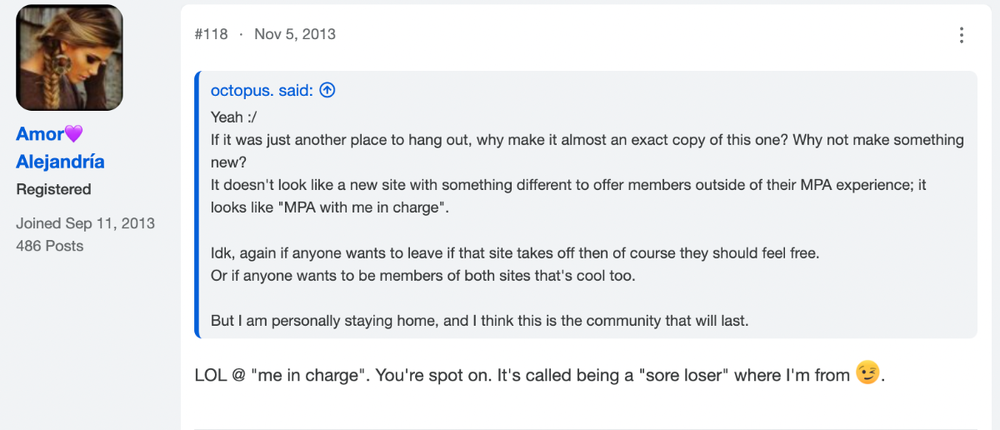Click the dot separator after #118
Screen dimensions: 1000x430
tap(241, 34)
